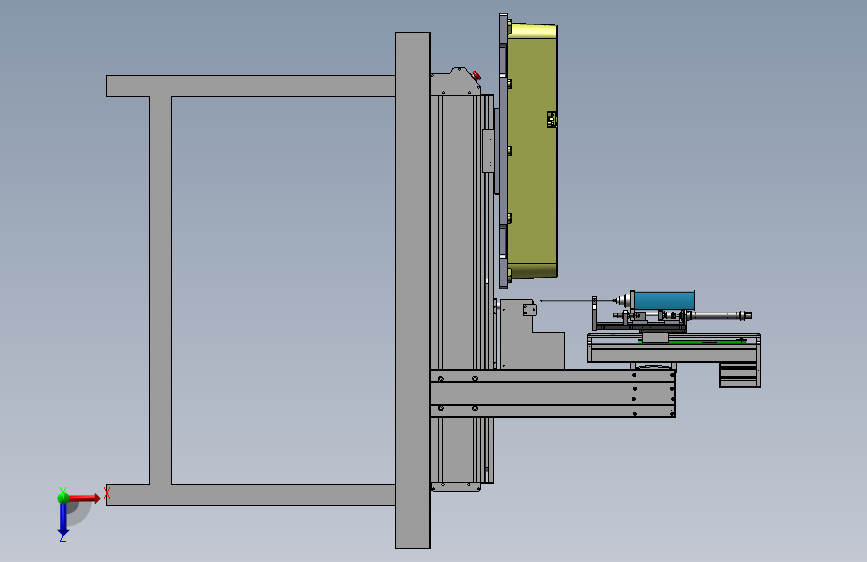Select the red knob atop the actuator housing
867x562 pixels.
[477, 75]
